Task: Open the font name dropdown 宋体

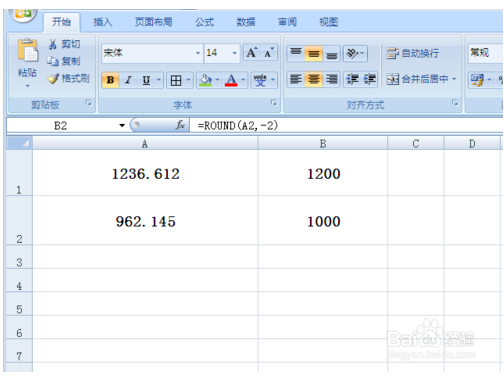Action: (198, 53)
